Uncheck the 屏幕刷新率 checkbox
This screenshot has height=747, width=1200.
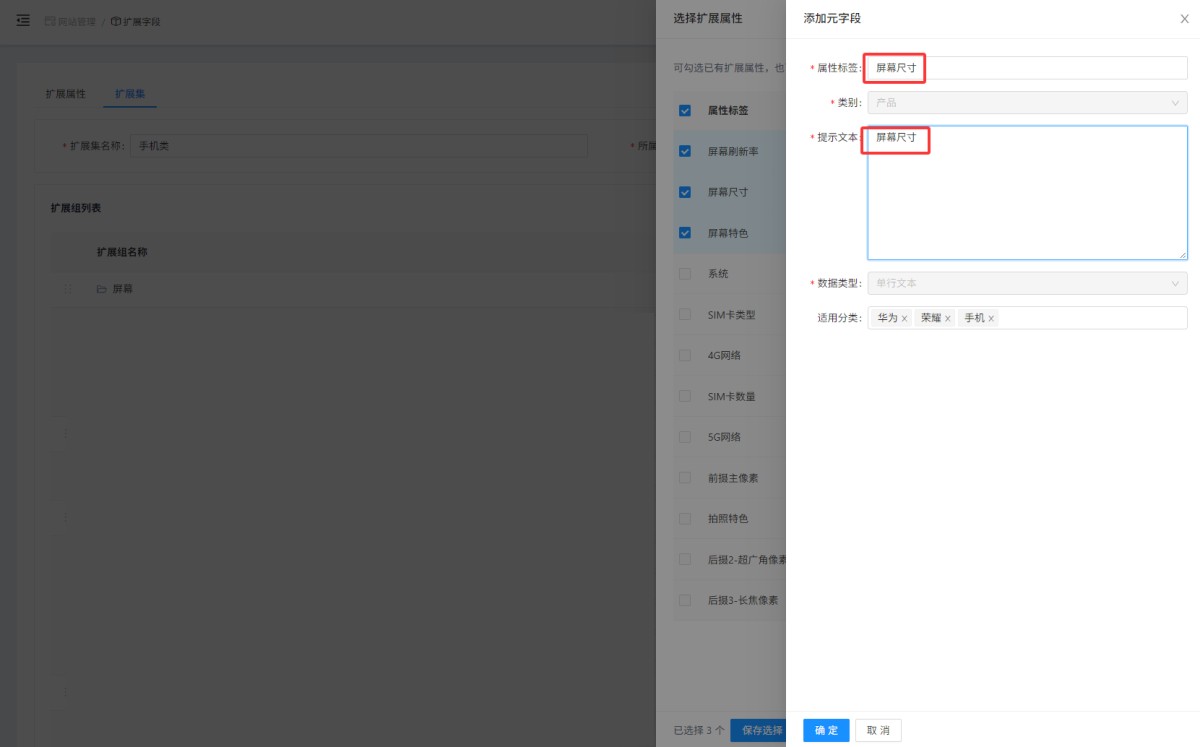pos(685,151)
